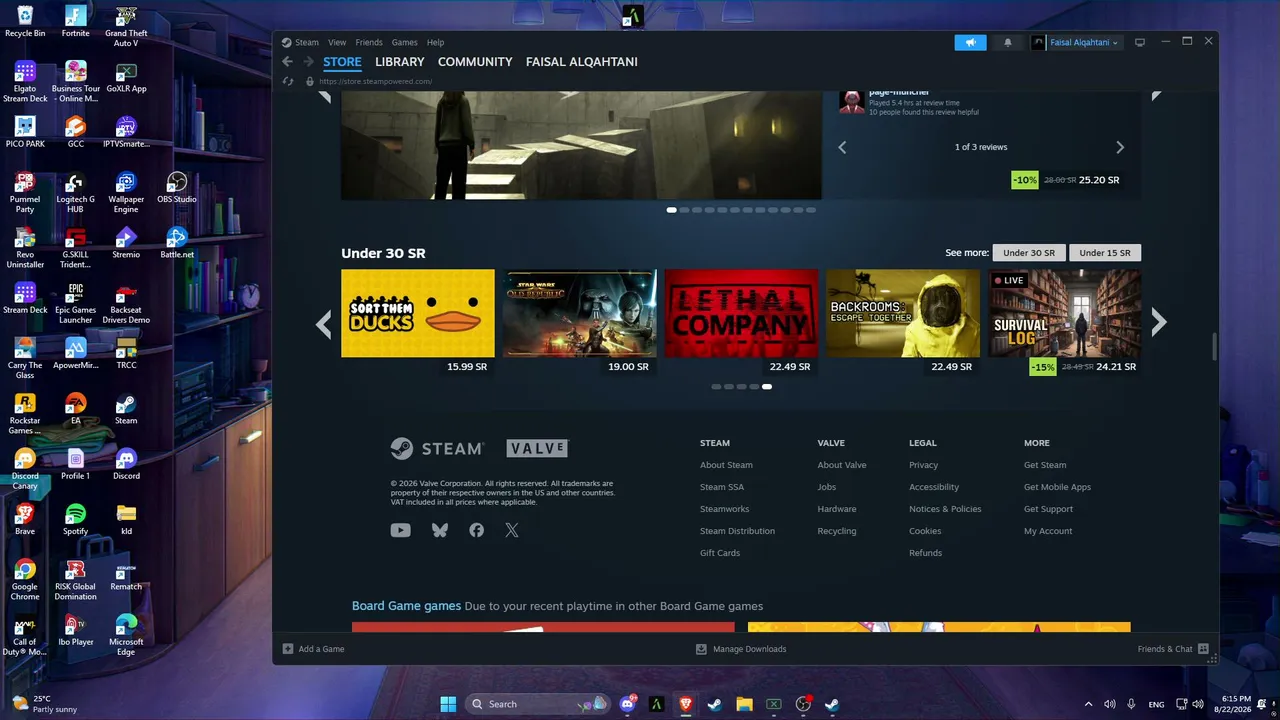This screenshot has height=720, width=1280.
Task: Open the Games menu
Action: pyautogui.click(x=405, y=42)
